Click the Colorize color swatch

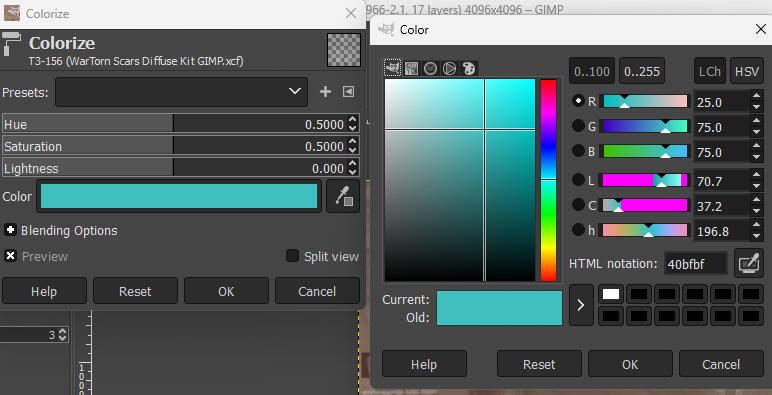179,196
